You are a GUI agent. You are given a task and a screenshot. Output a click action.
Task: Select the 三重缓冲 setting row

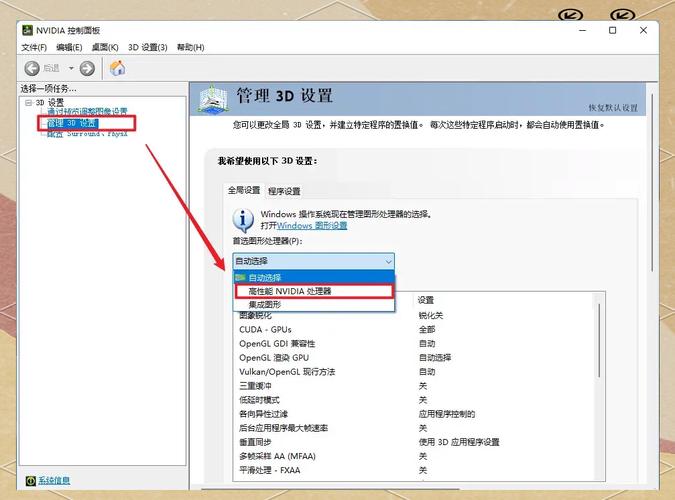pyautogui.click(x=415, y=386)
